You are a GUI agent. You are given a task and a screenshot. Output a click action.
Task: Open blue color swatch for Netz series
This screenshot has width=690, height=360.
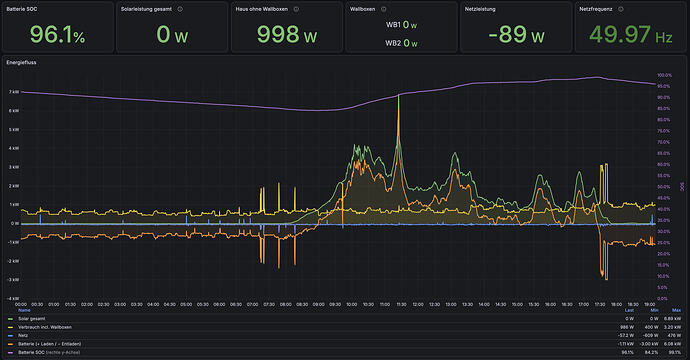[10, 335]
